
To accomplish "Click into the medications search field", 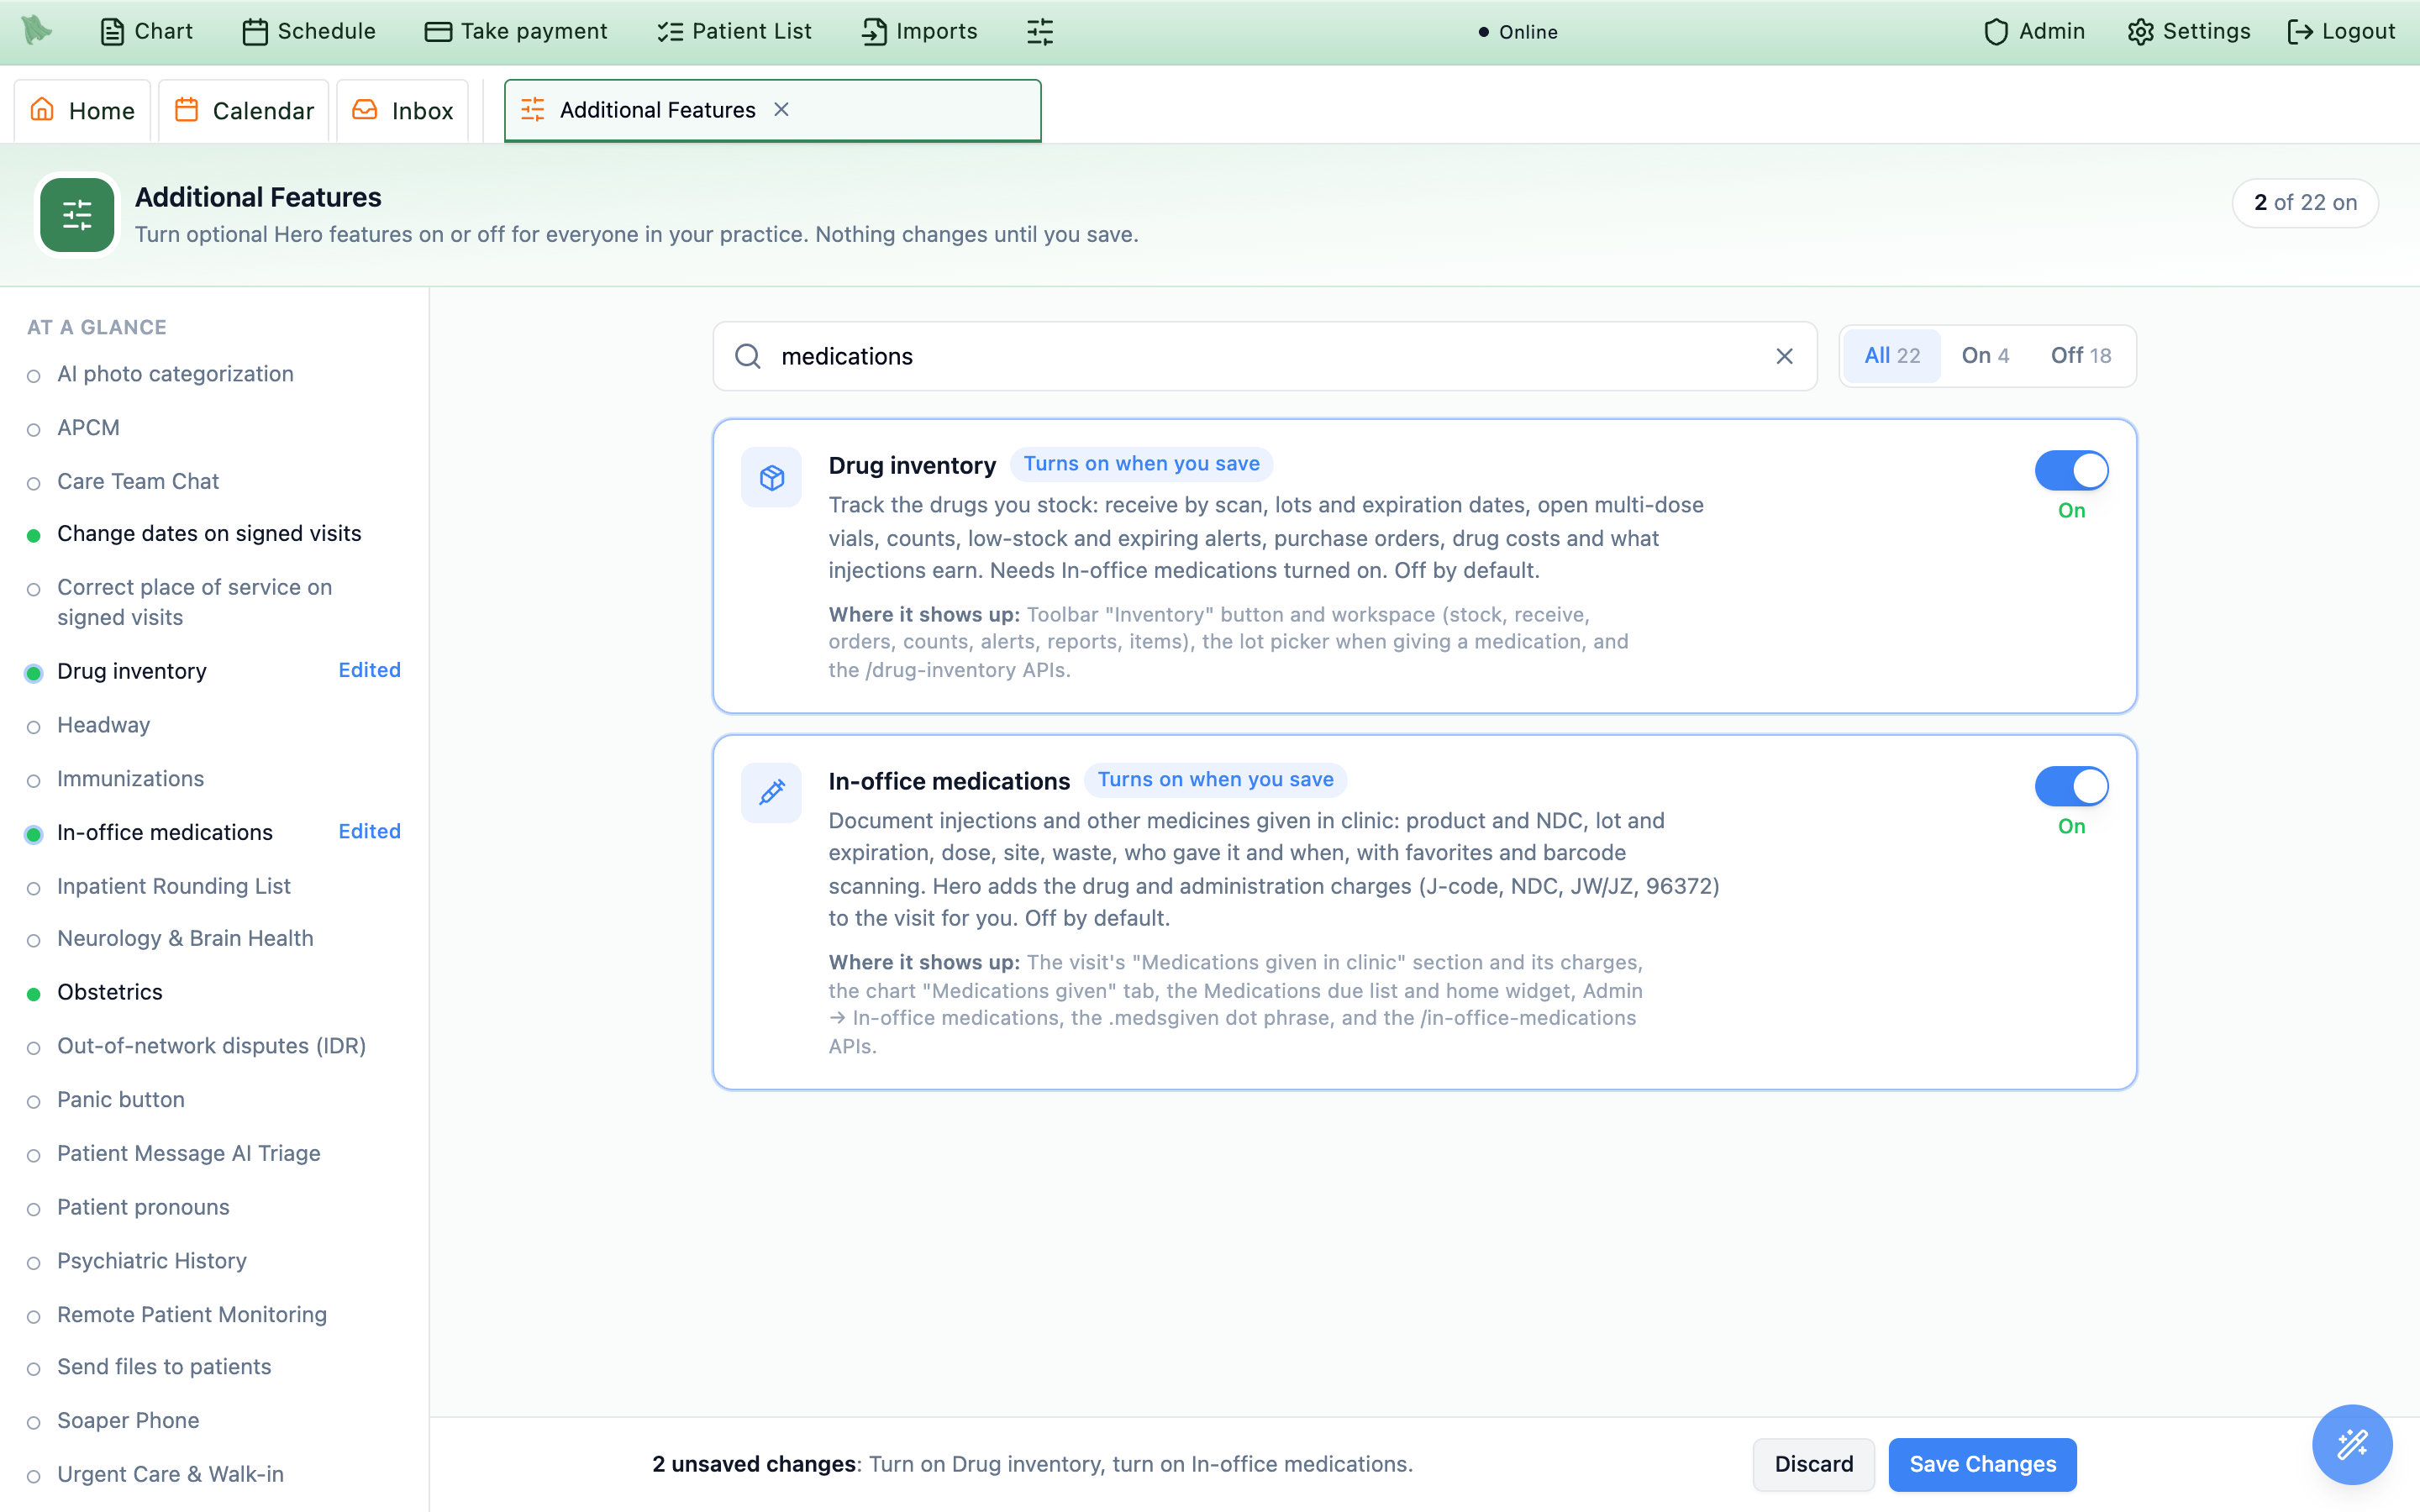I will 1264,356.
